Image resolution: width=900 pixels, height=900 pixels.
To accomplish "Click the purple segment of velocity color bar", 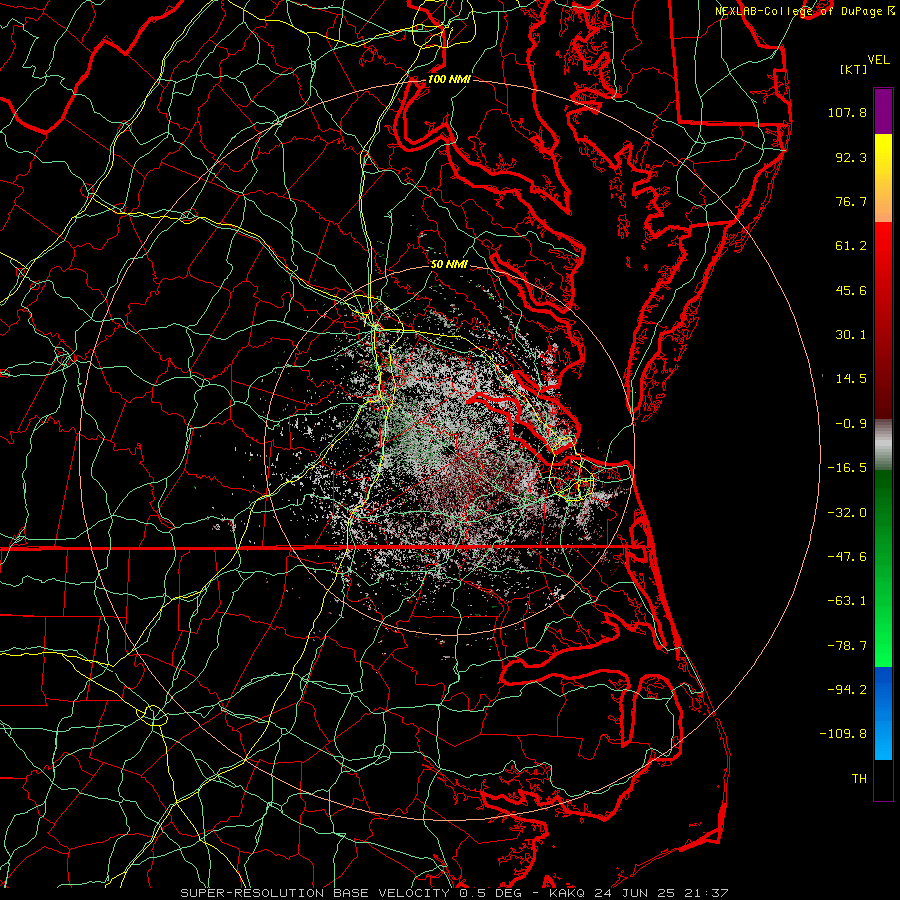I will click(883, 111).
